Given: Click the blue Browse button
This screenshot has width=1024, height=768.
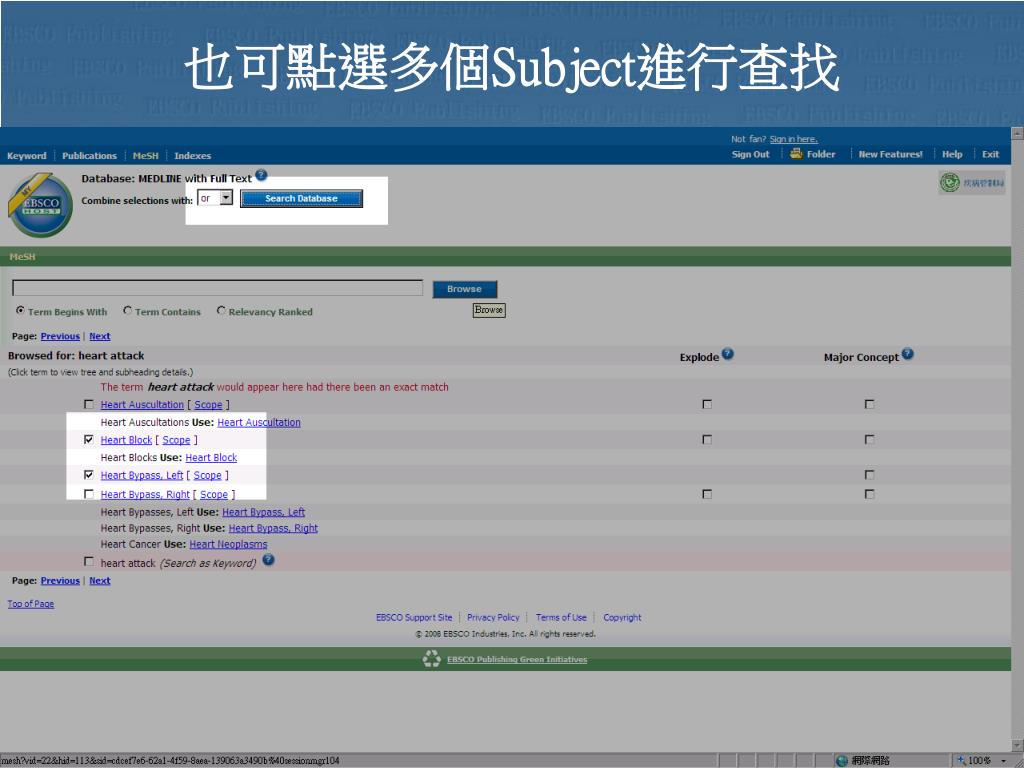Looking at the screenshot, I should [x=465, y=289].
